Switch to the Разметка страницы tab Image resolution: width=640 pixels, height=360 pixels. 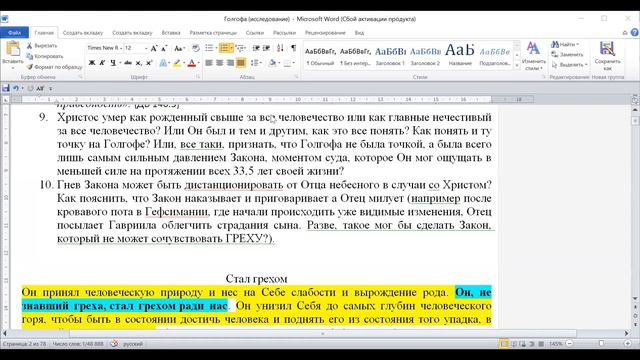[x=213, y=33]
